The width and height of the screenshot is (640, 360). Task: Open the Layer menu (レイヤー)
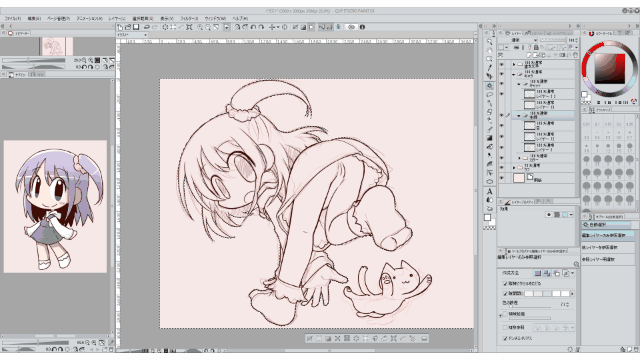117,18
